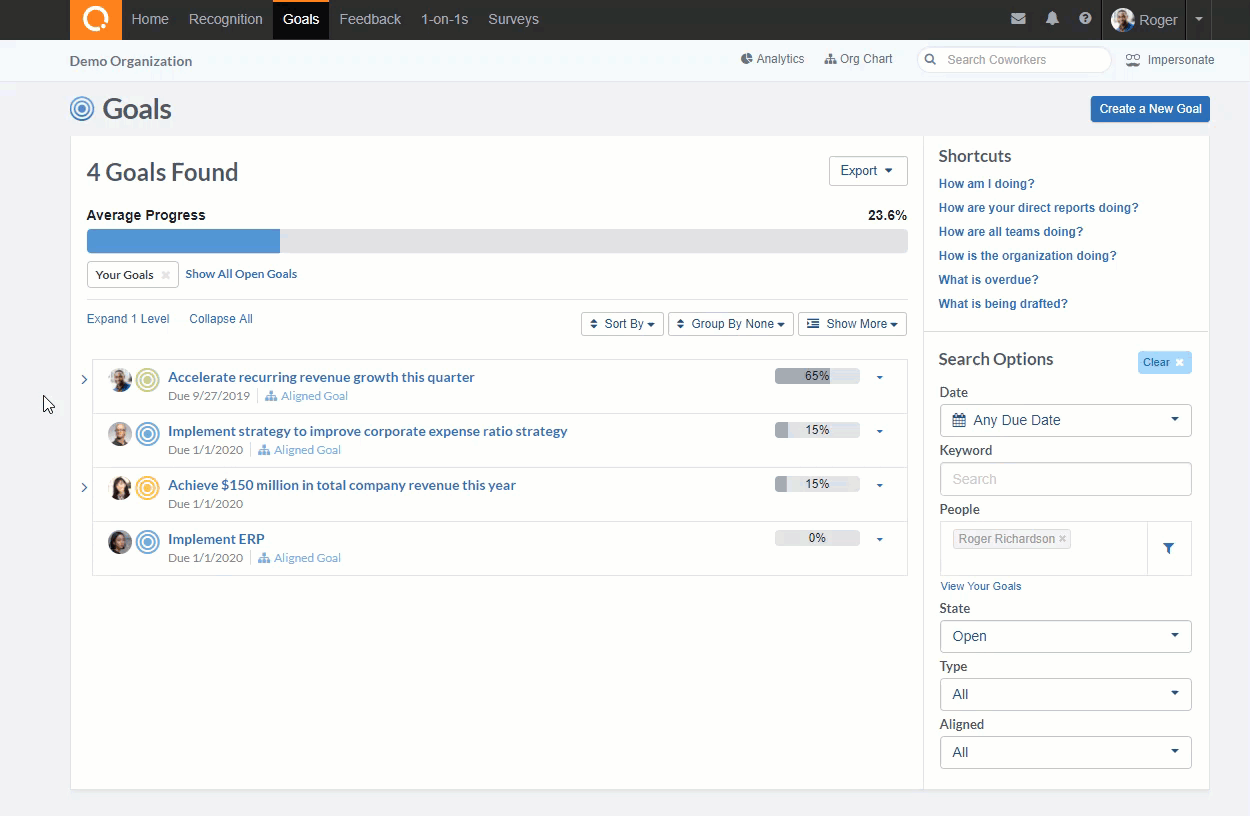Click orange target icon for $150 million goal
Viewport: 1250px width, 816px height.
point(148,488)
